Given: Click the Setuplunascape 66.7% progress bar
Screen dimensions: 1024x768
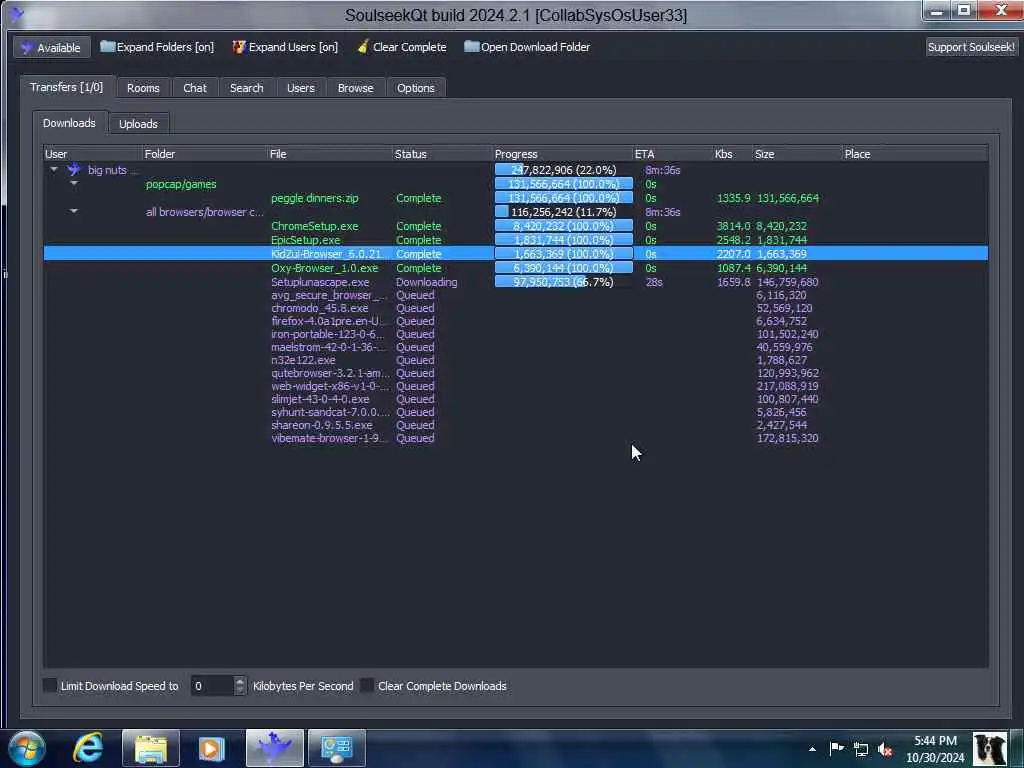Looking at the screenshot, I should pyautogui.click(x=564, y=282).
